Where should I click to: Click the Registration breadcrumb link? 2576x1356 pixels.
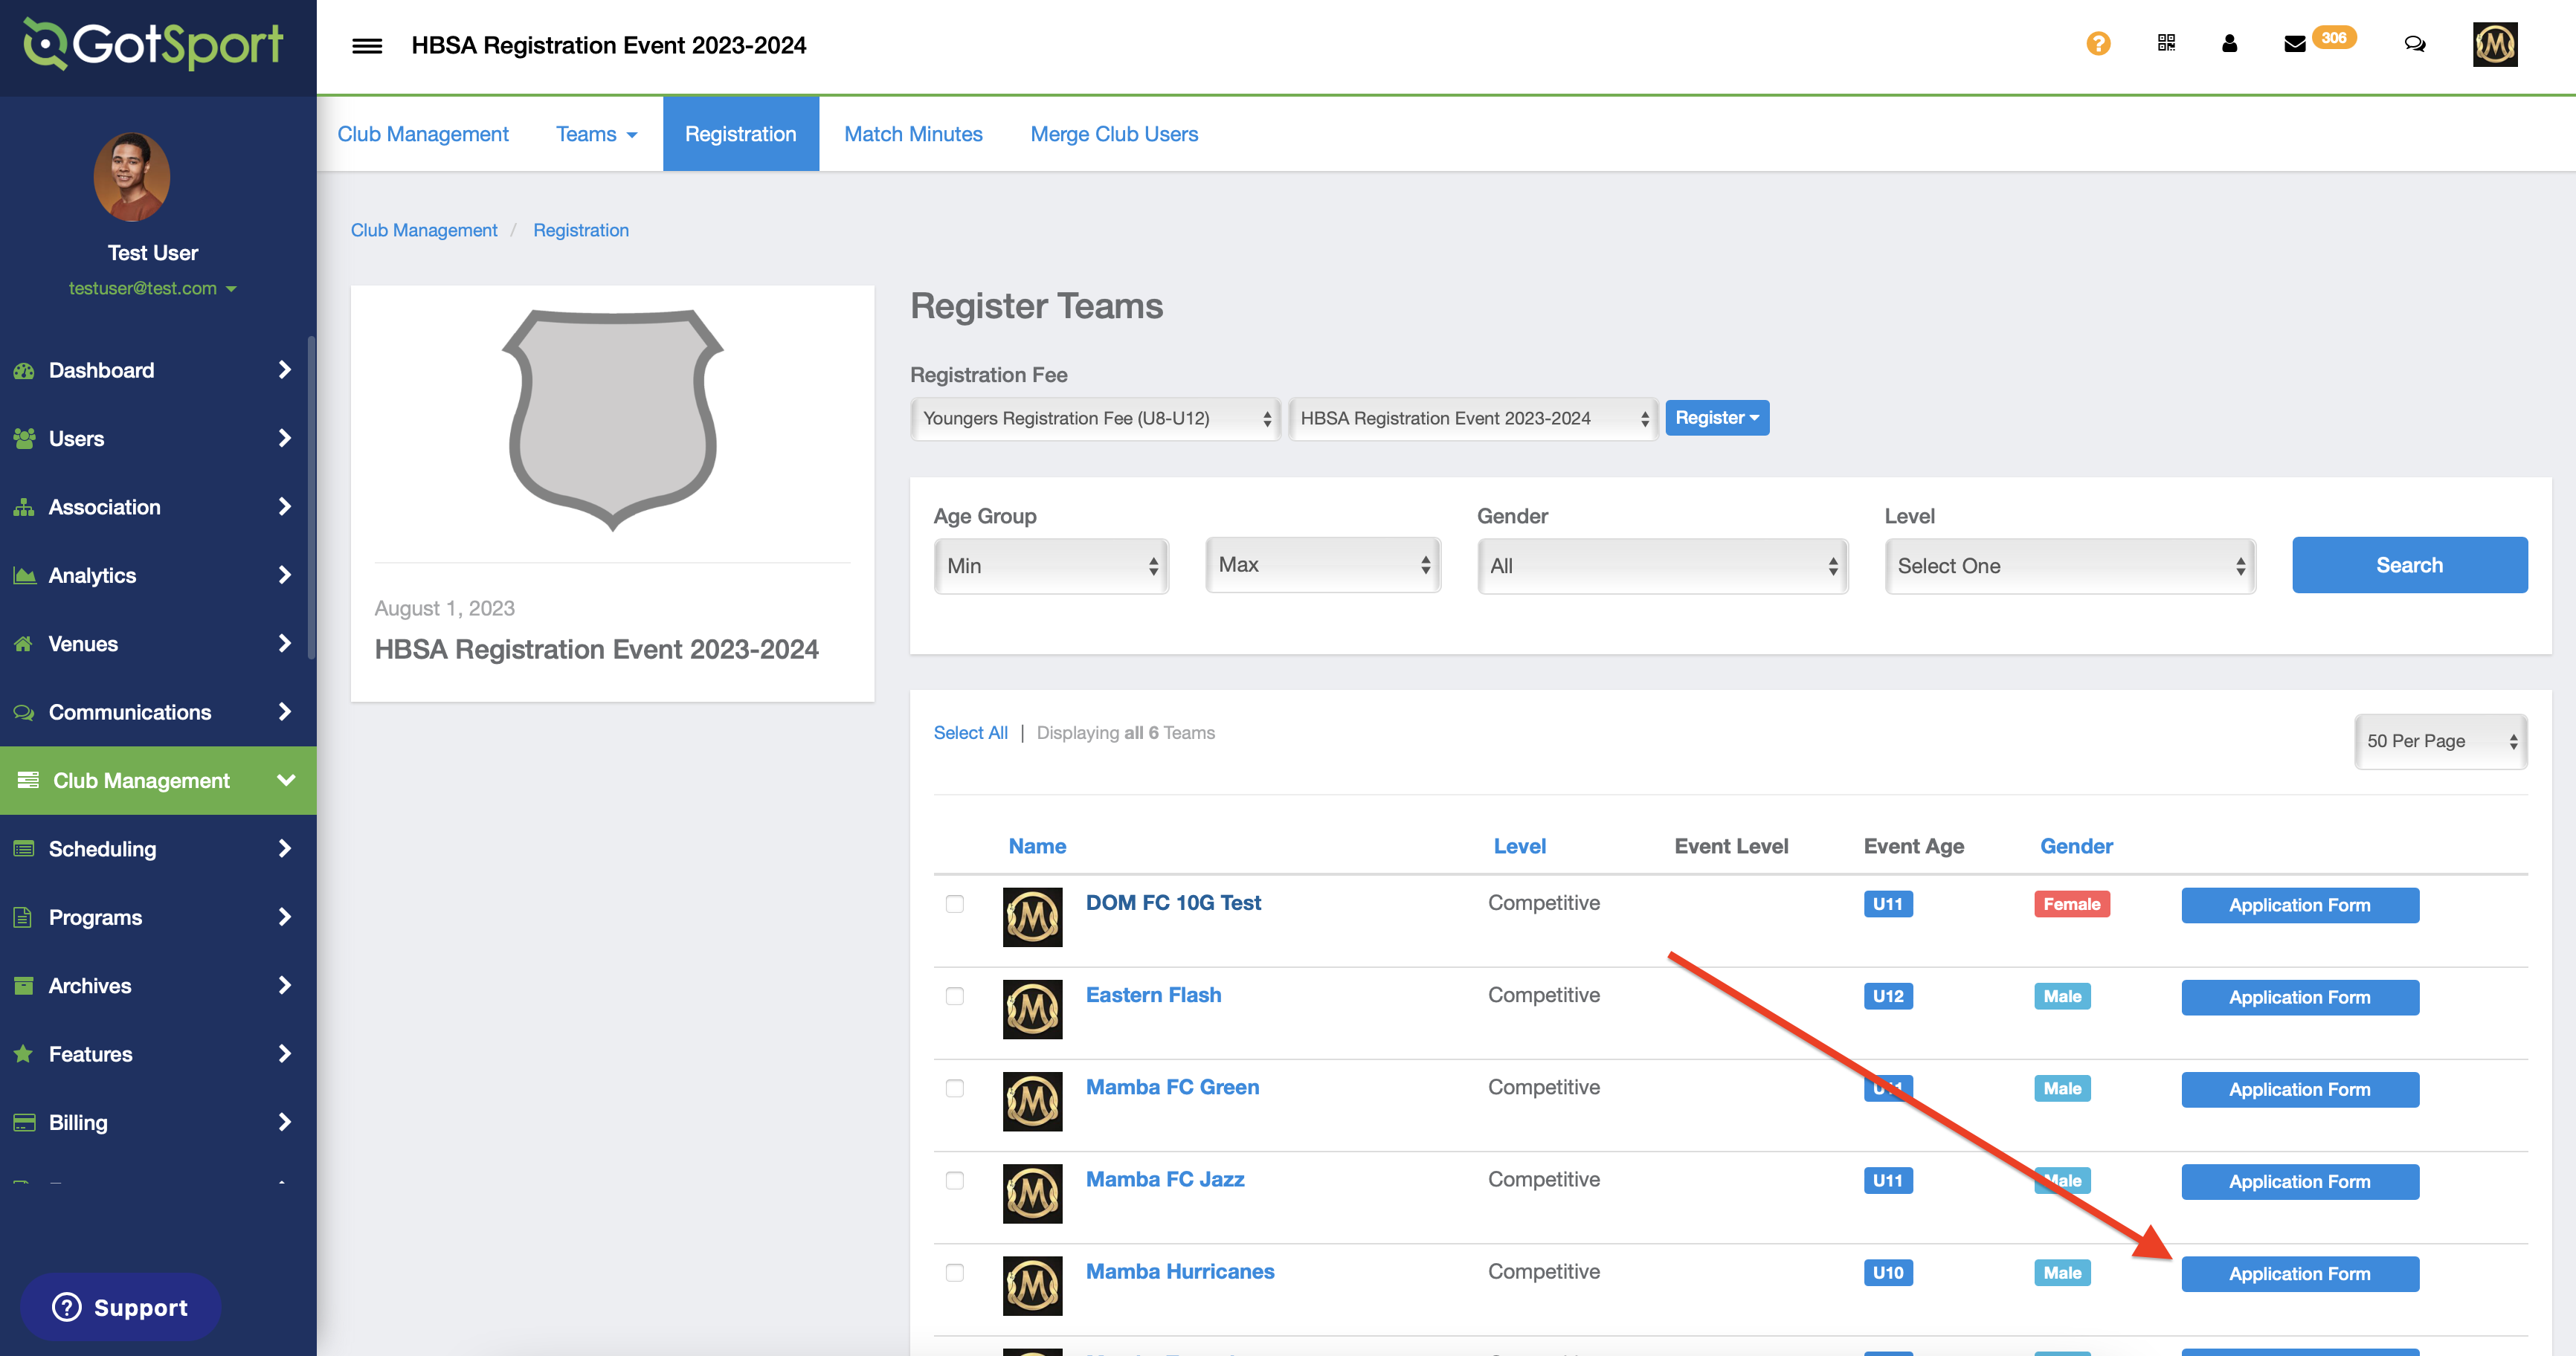click(x=581, y=230)
